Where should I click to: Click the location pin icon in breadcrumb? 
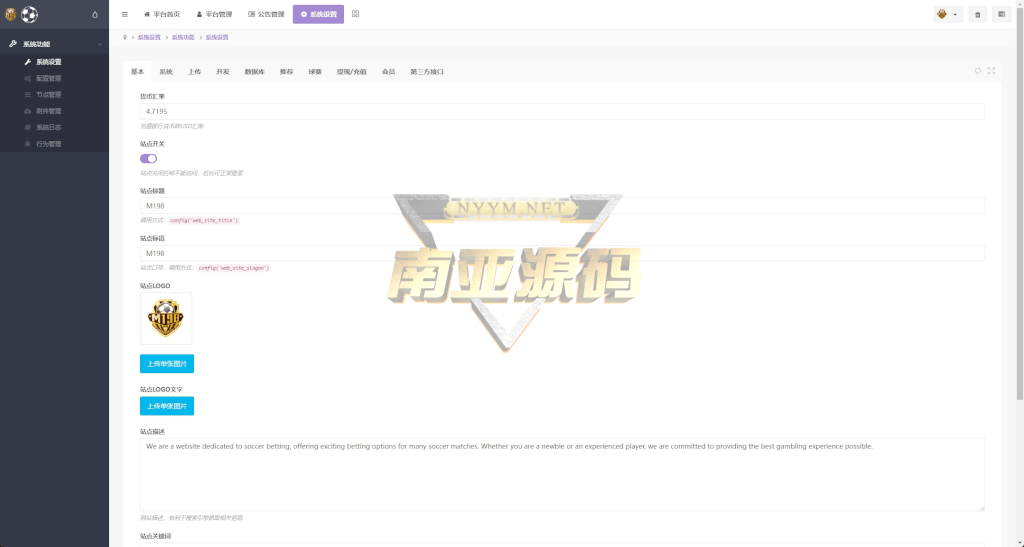[124, 37]
